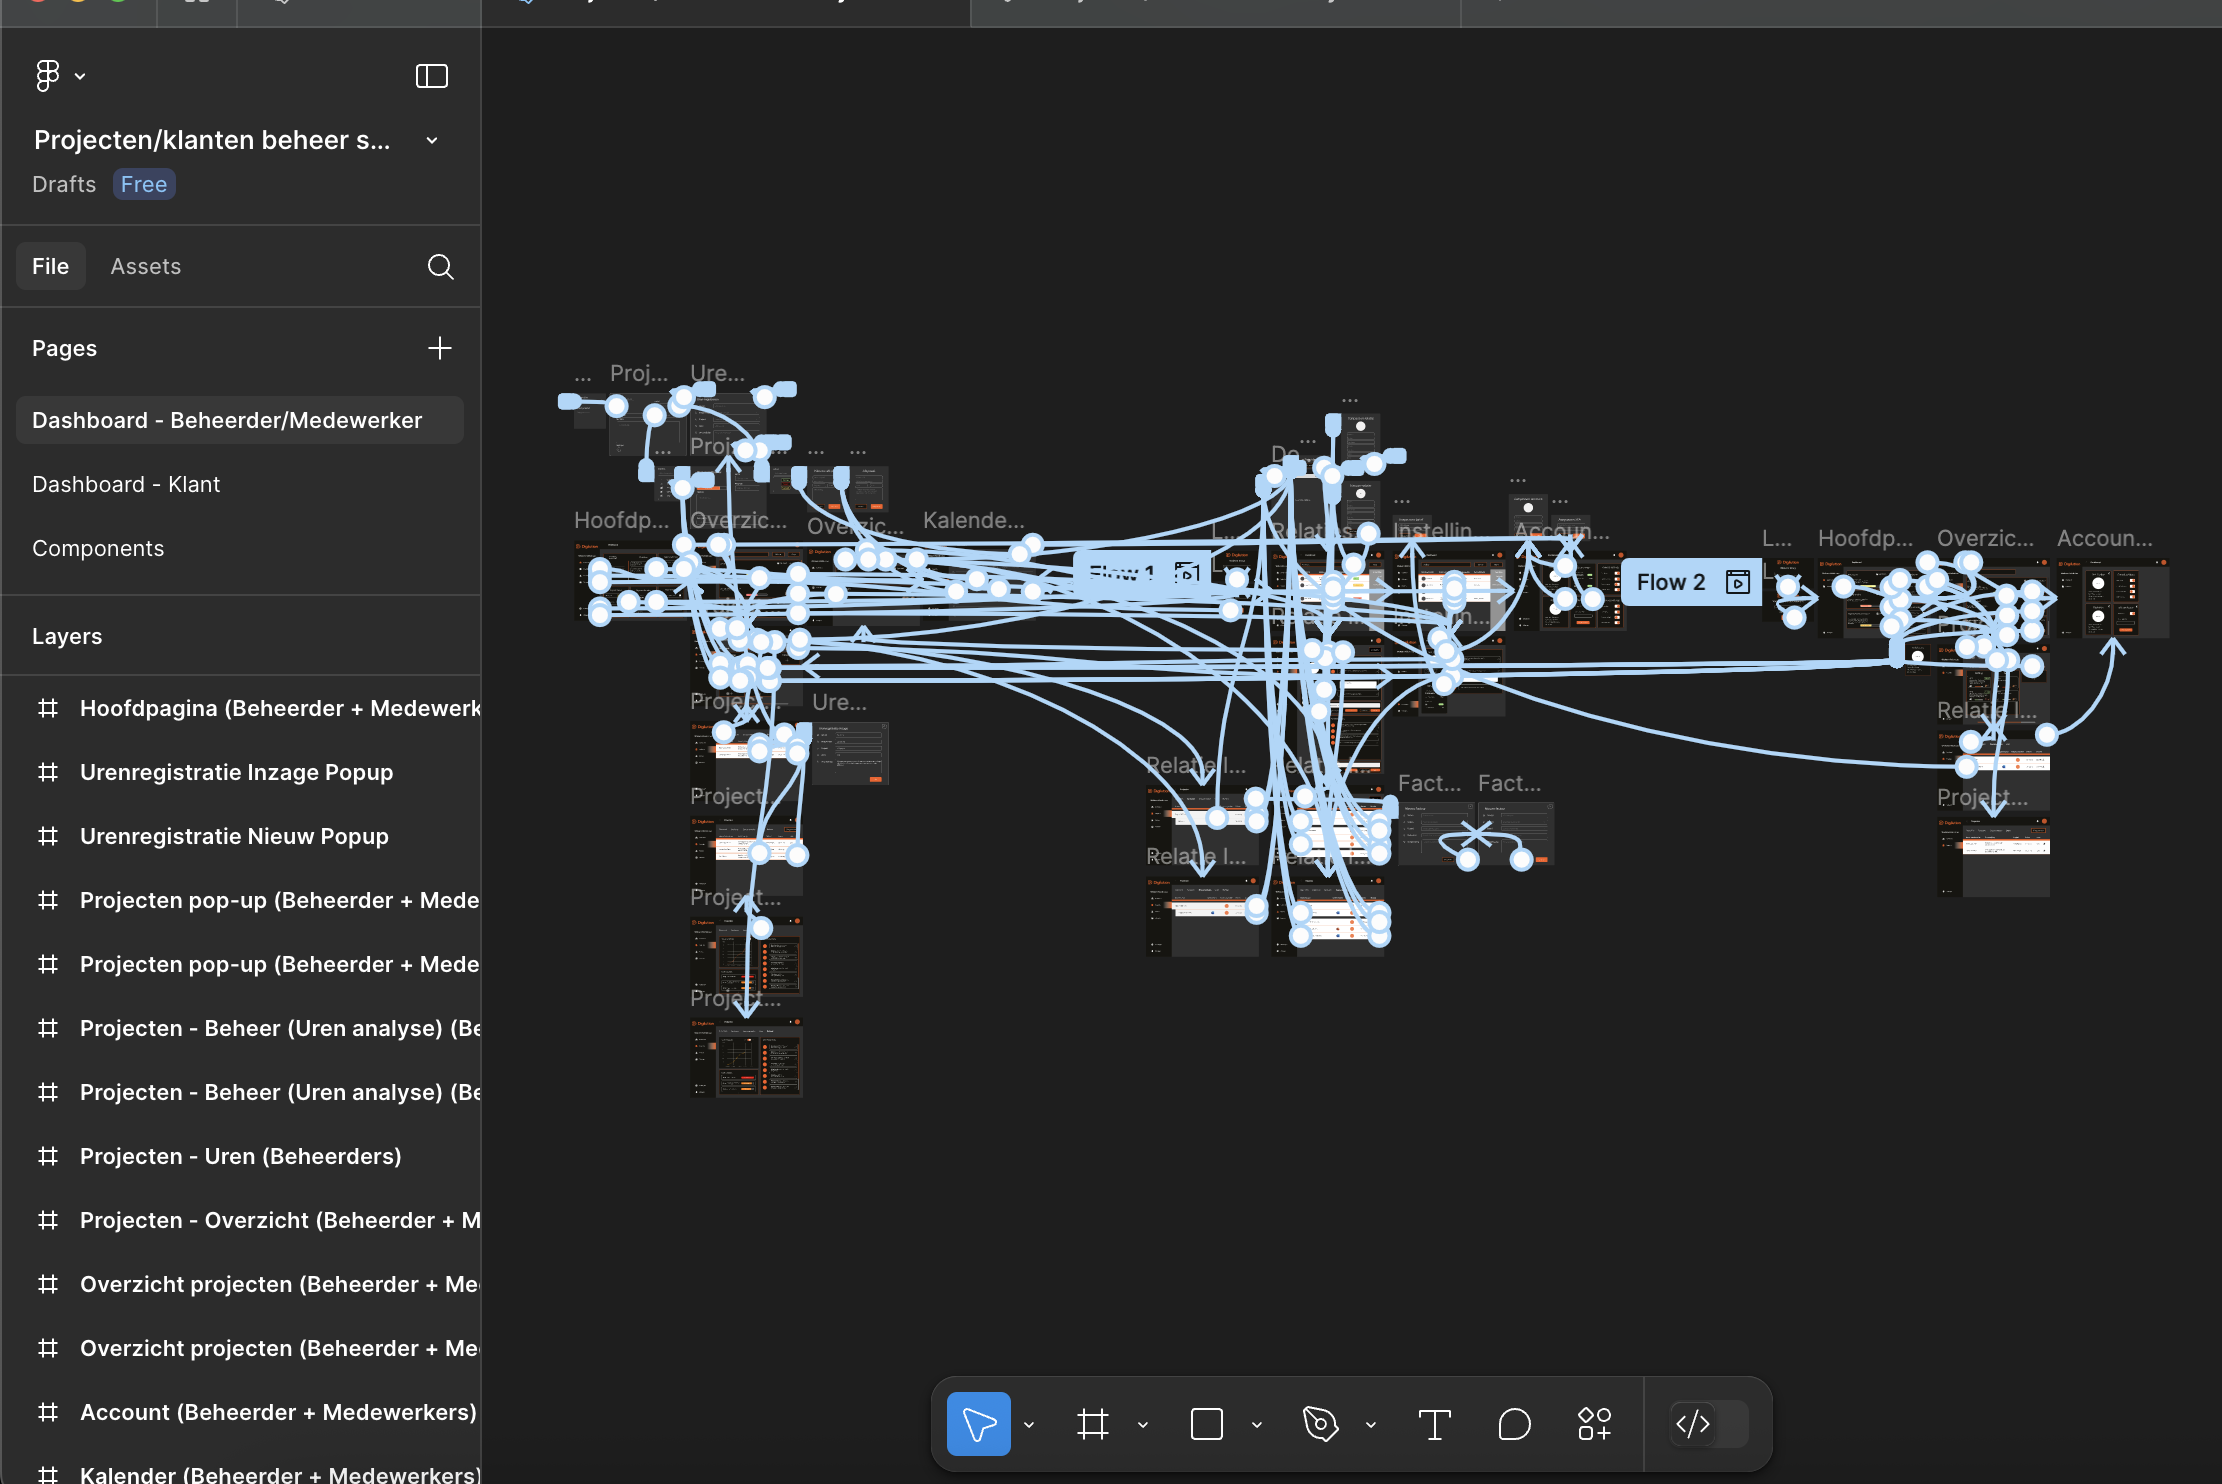Click frame icon beside Projecten - Uren (Beheerders)
The image size is (2222, 1484).
[x=48, y=1156]
